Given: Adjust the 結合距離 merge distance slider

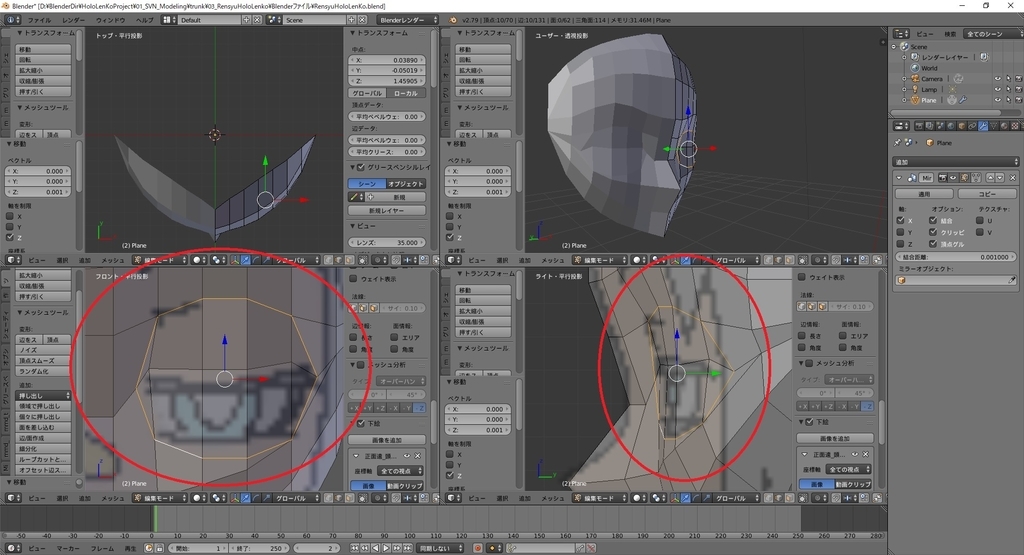Looking at the screenshot, I should [955, 257].
